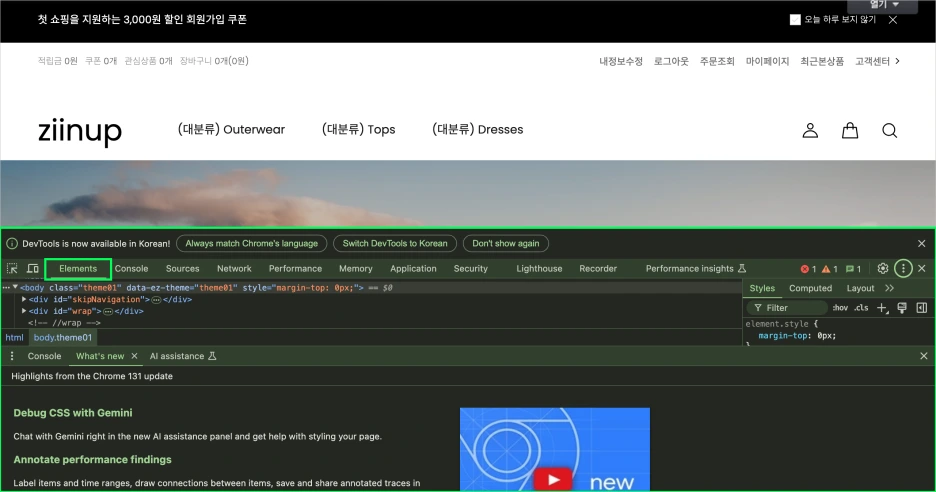
Task: Click the ziinup logo
Action: click(80, 131)
